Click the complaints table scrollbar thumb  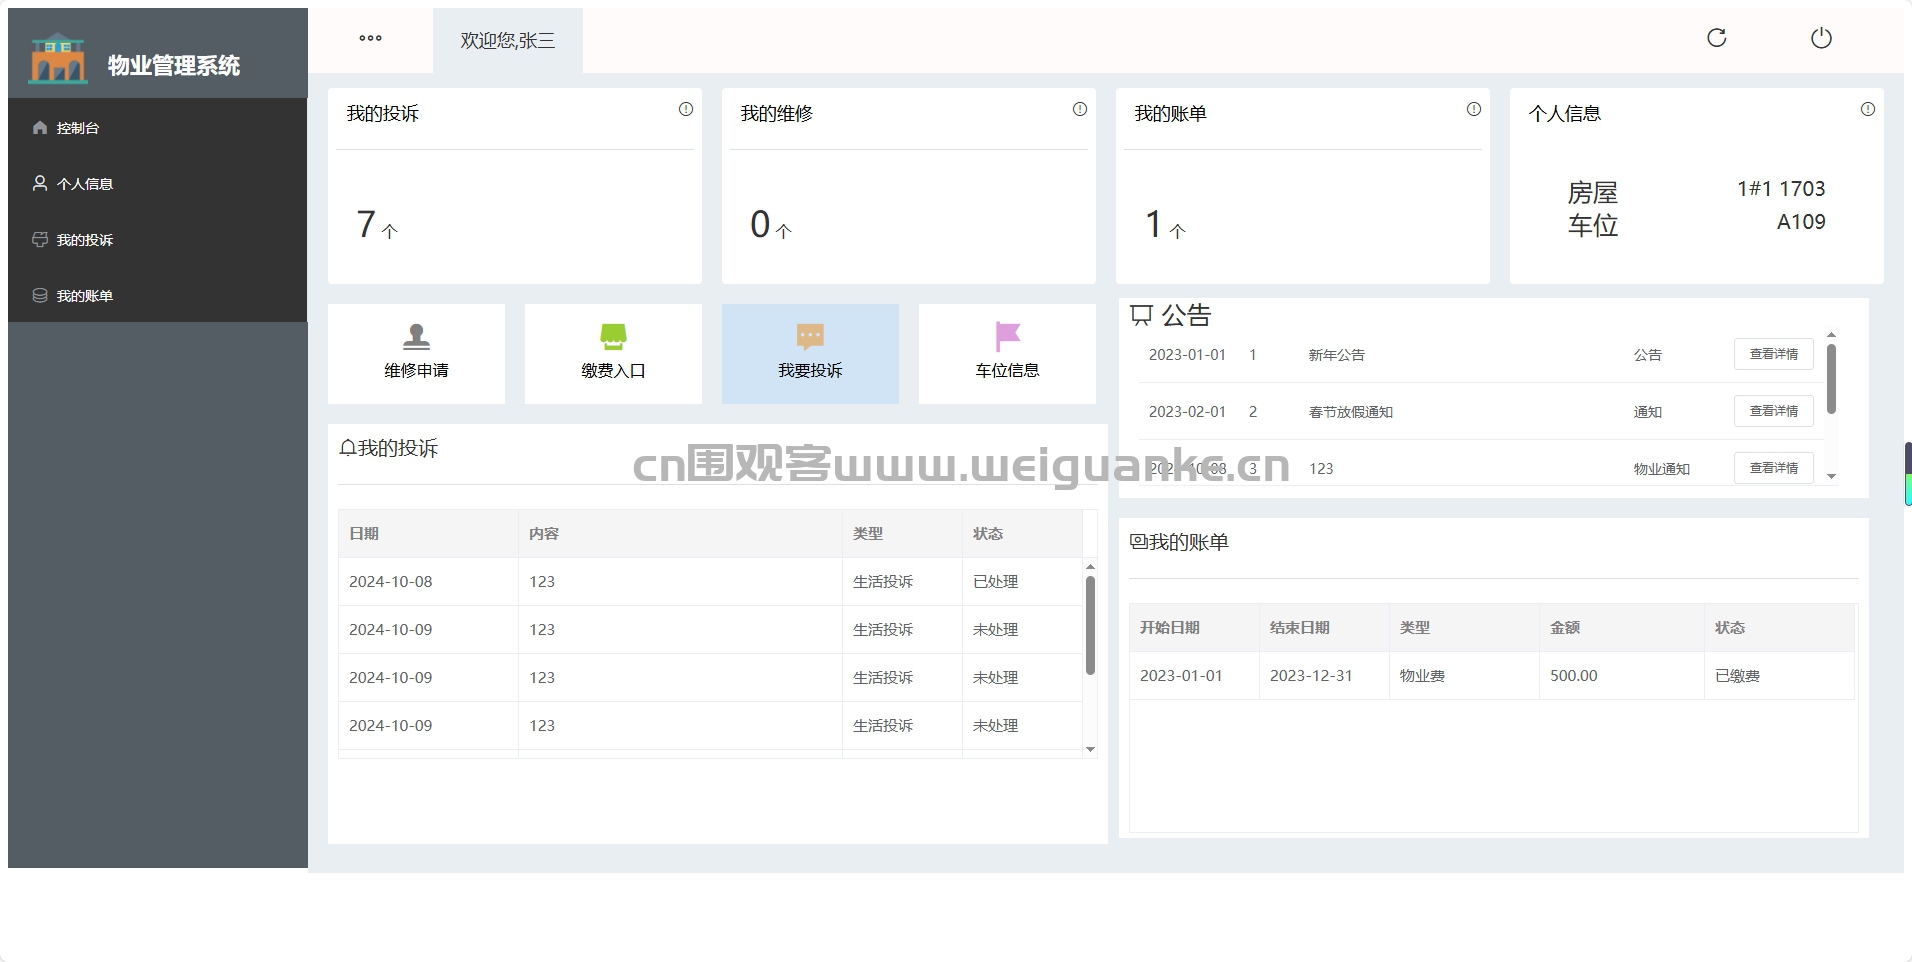pyautogui.click(x=1090, y=625)
